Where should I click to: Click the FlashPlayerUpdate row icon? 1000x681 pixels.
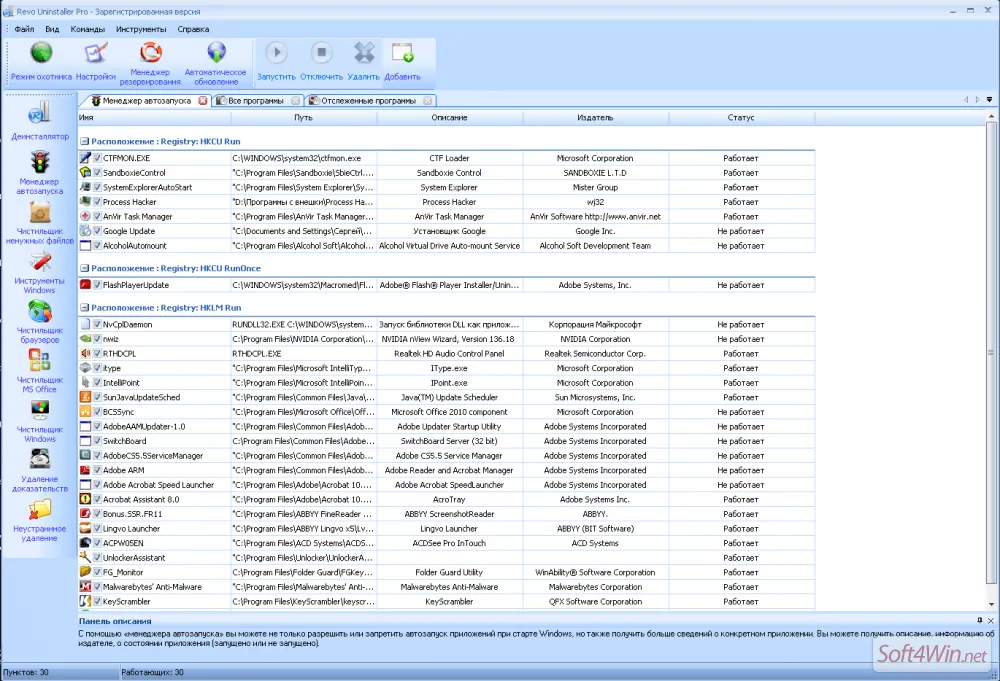(85, 285)
